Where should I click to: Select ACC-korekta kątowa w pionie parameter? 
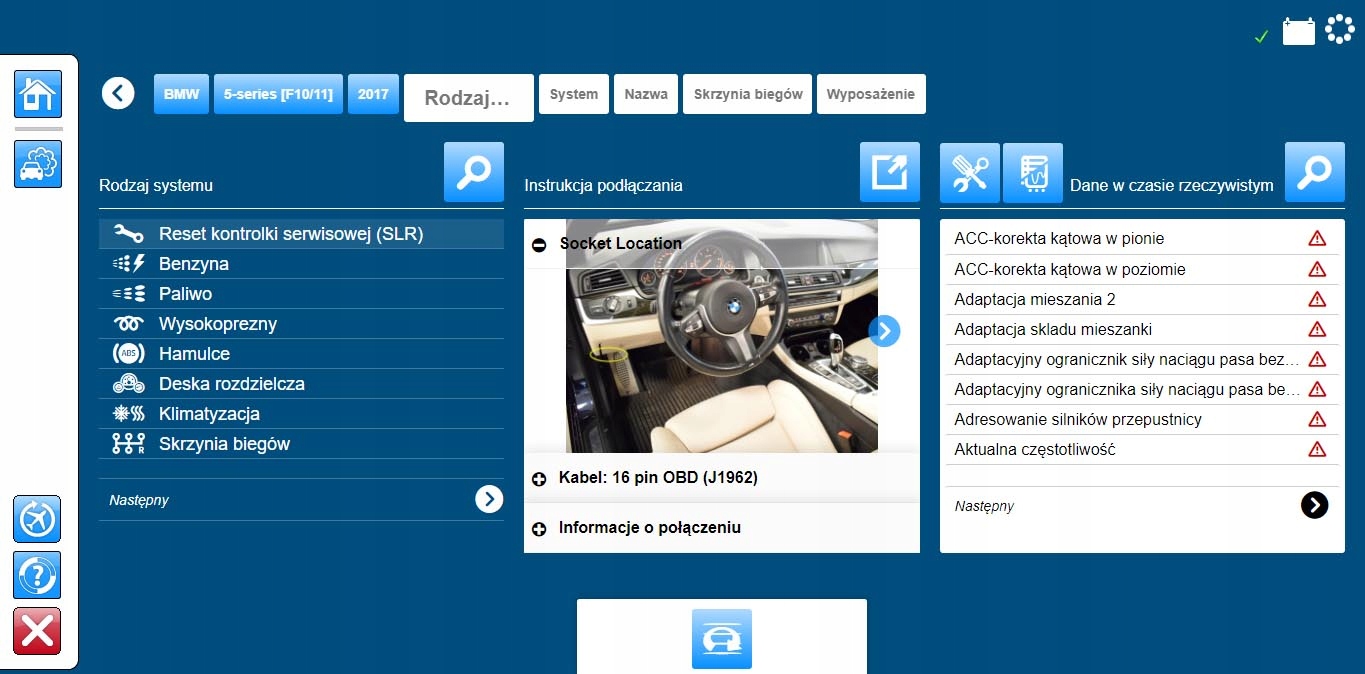tap(1059, 239)
